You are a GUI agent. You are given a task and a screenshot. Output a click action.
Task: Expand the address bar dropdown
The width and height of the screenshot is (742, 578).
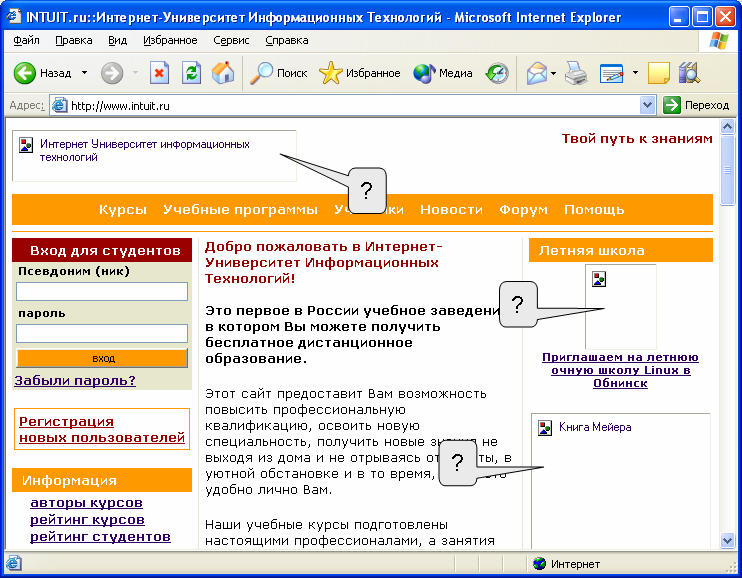[x=647, y=105]
